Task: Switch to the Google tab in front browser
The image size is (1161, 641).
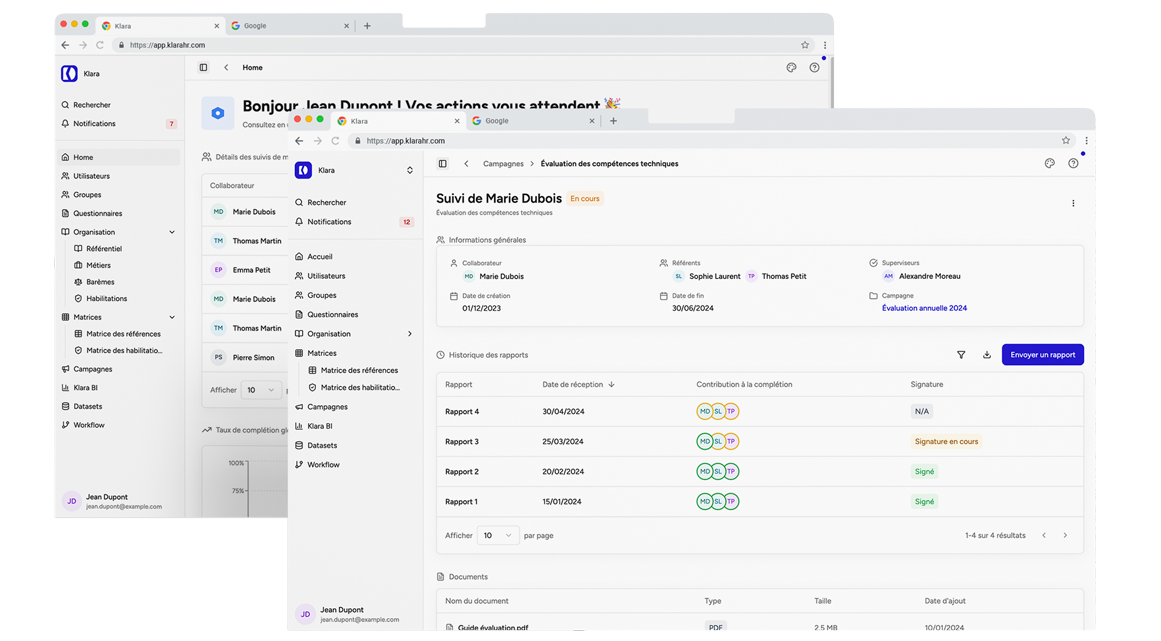Action: pyautogui.click(x=533, y=121)
